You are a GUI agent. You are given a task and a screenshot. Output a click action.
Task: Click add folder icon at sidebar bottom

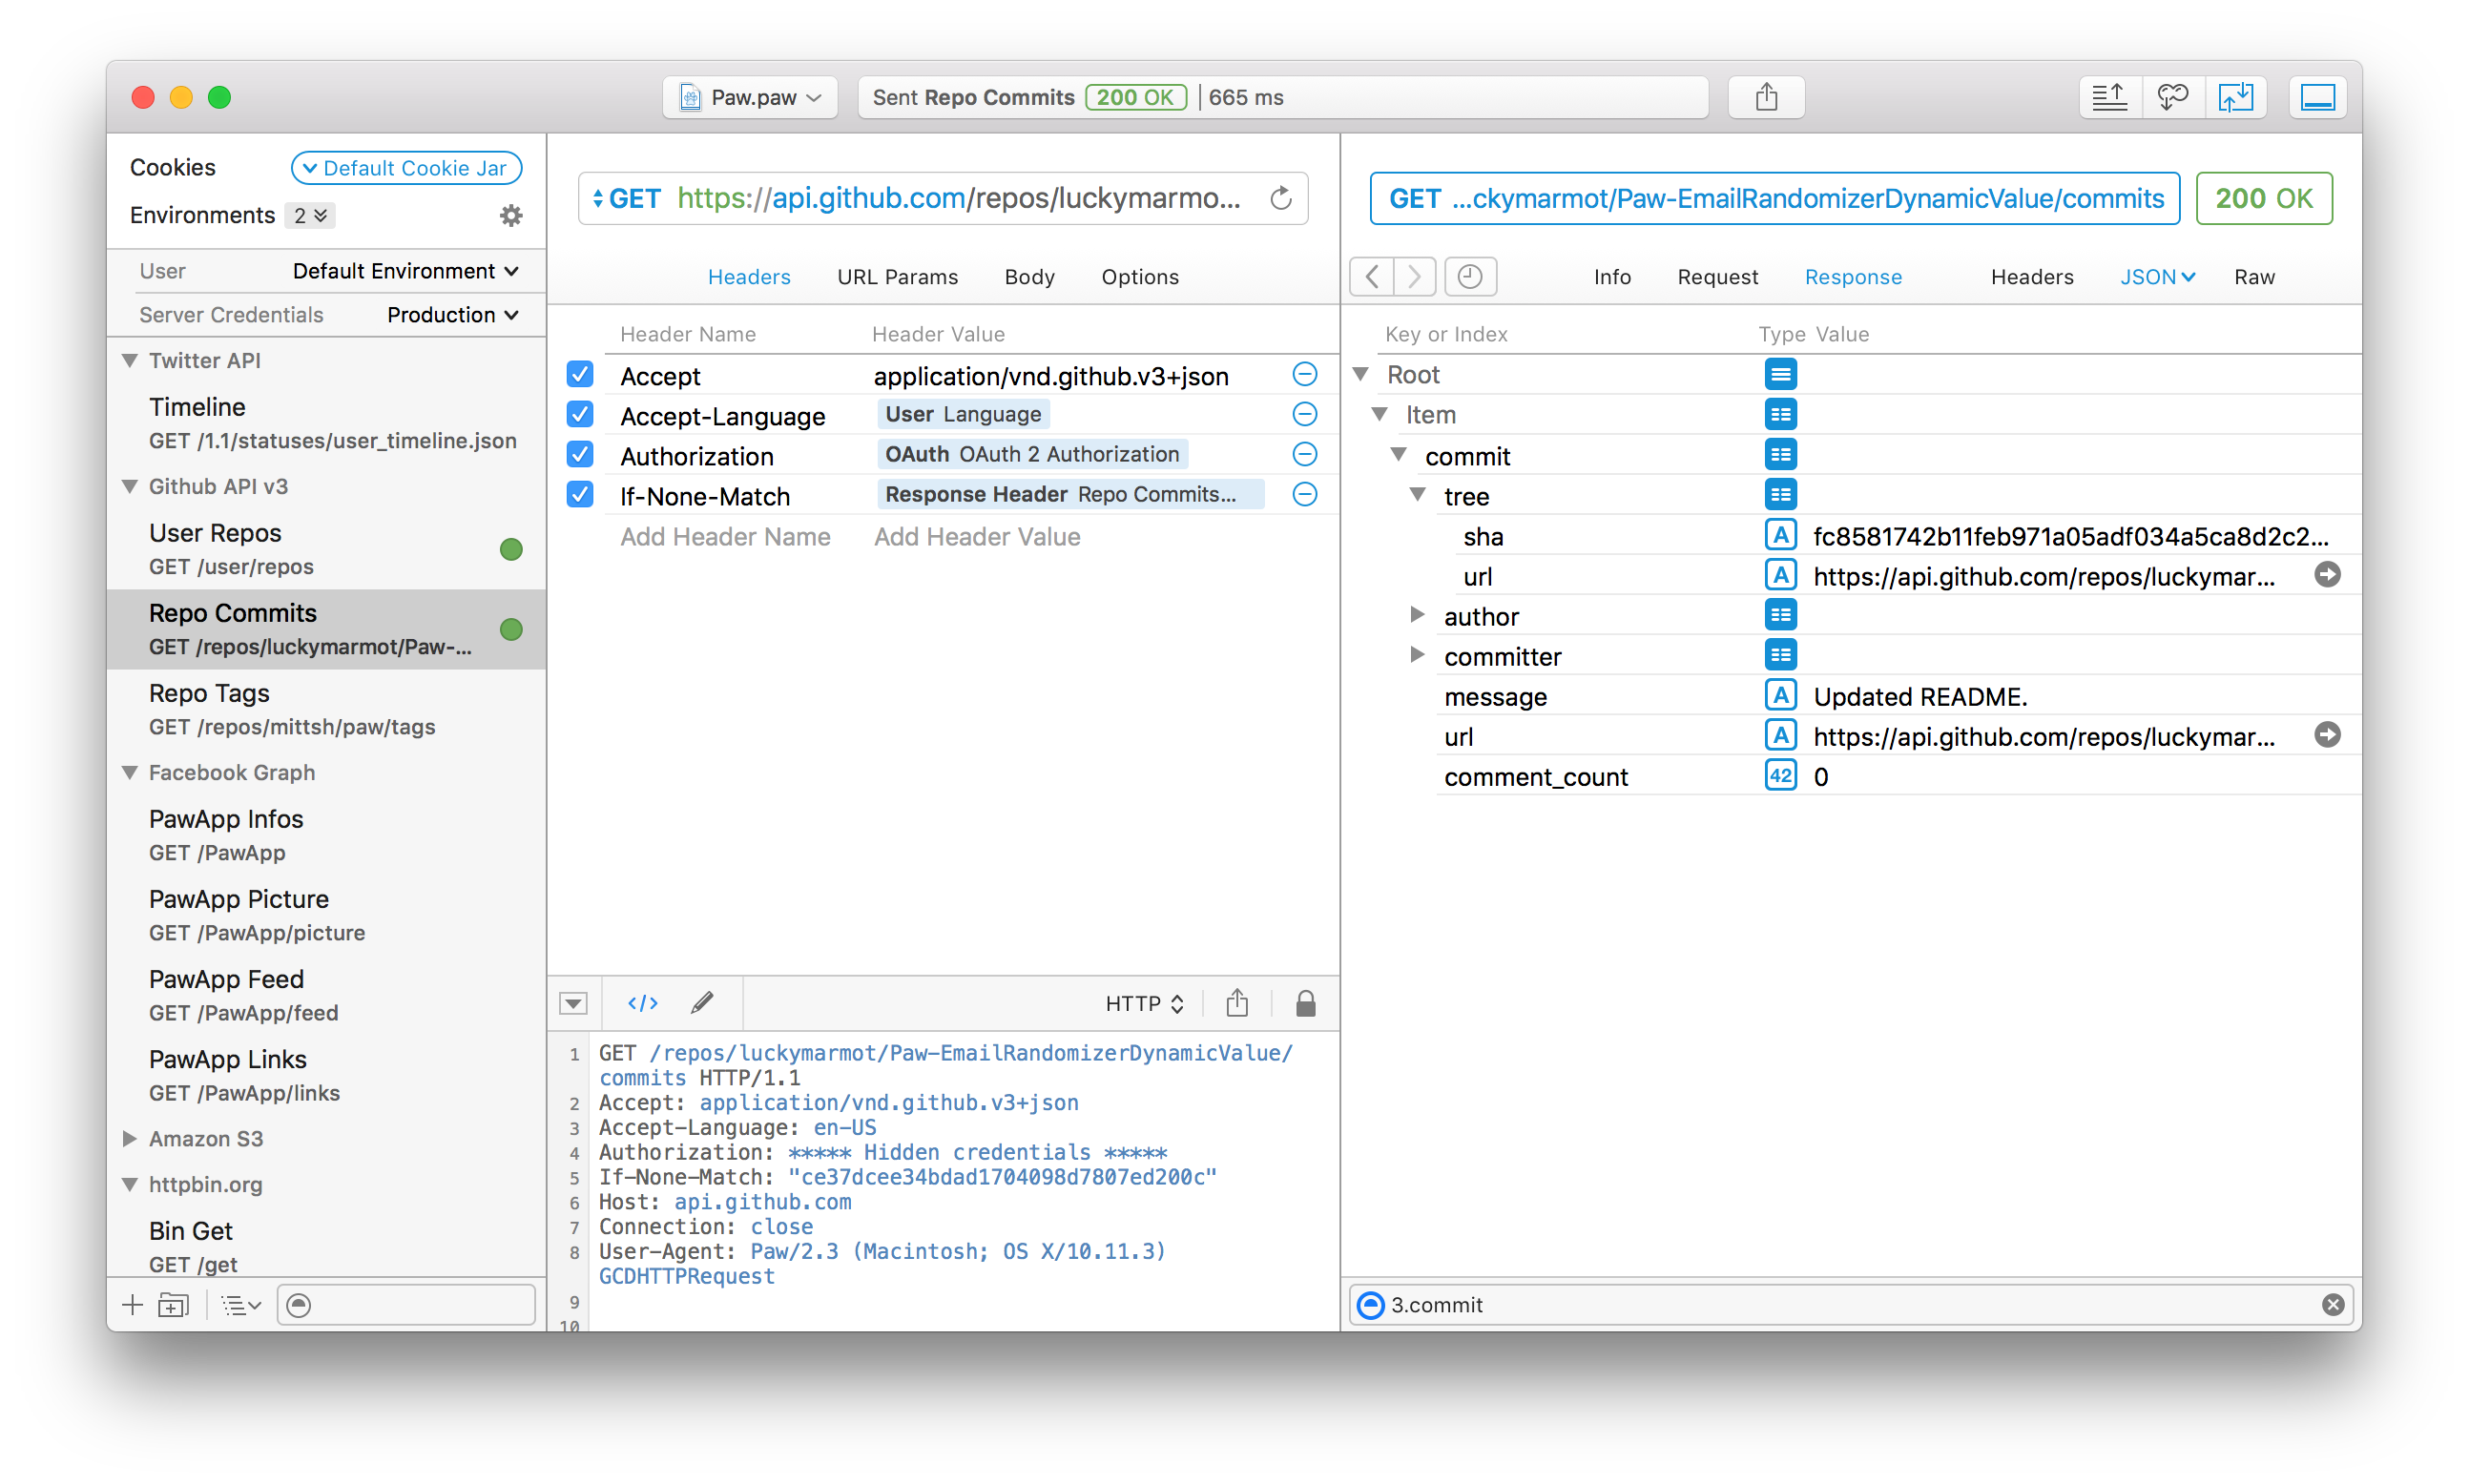click(x=173, y=1305)
